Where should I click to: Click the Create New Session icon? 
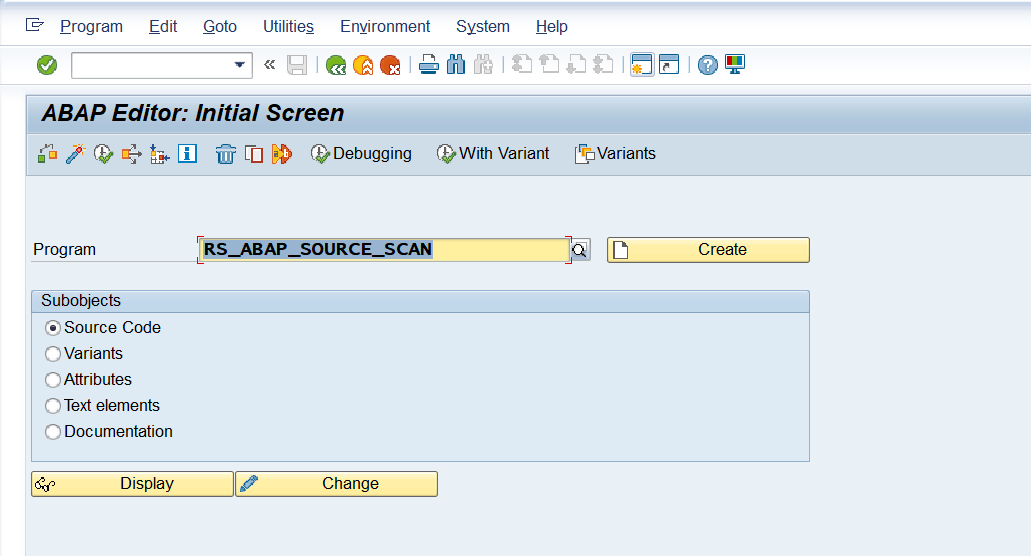(x=642, y=65)
